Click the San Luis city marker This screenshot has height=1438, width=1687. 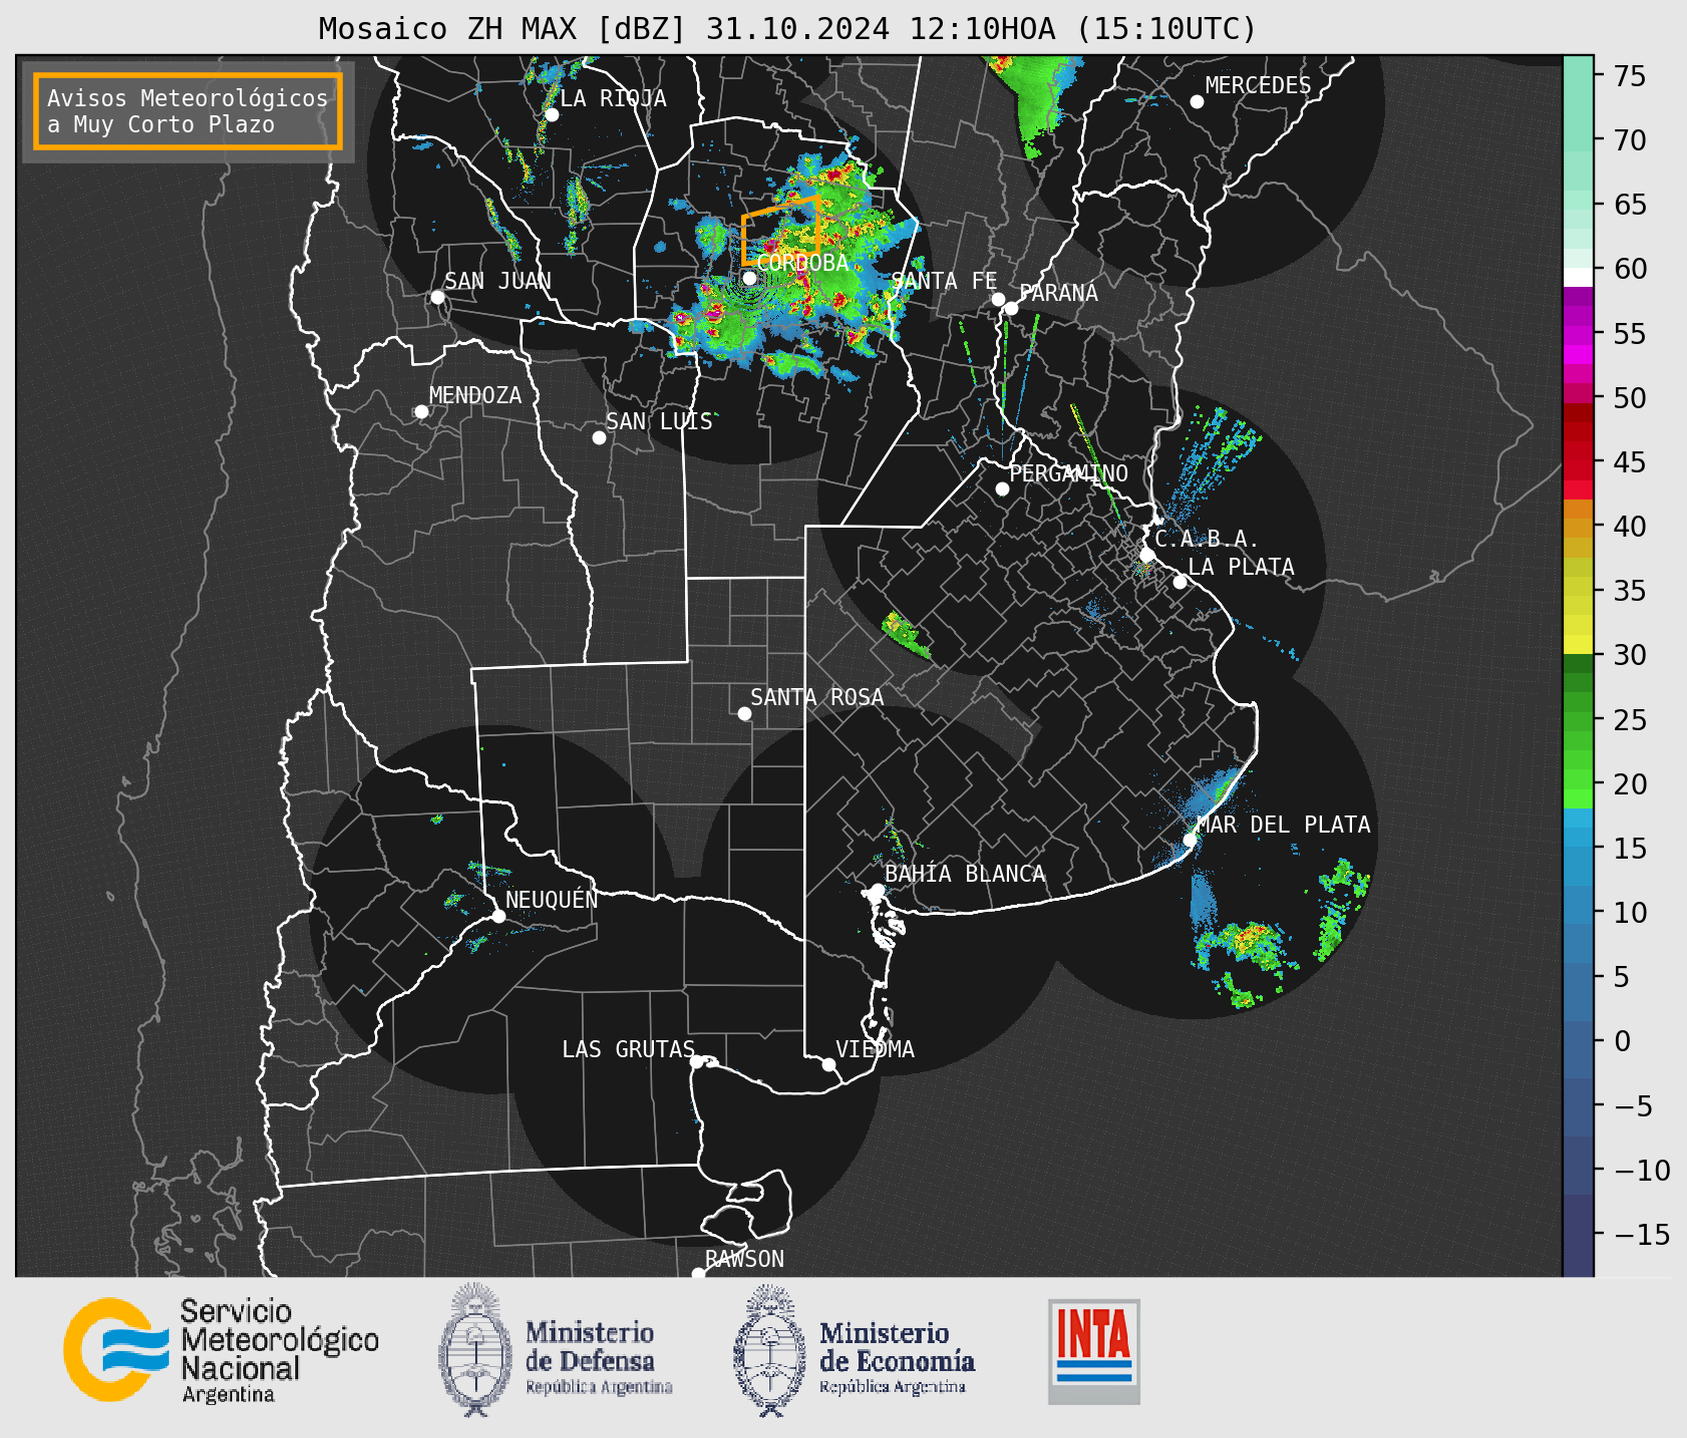point(599,438)
